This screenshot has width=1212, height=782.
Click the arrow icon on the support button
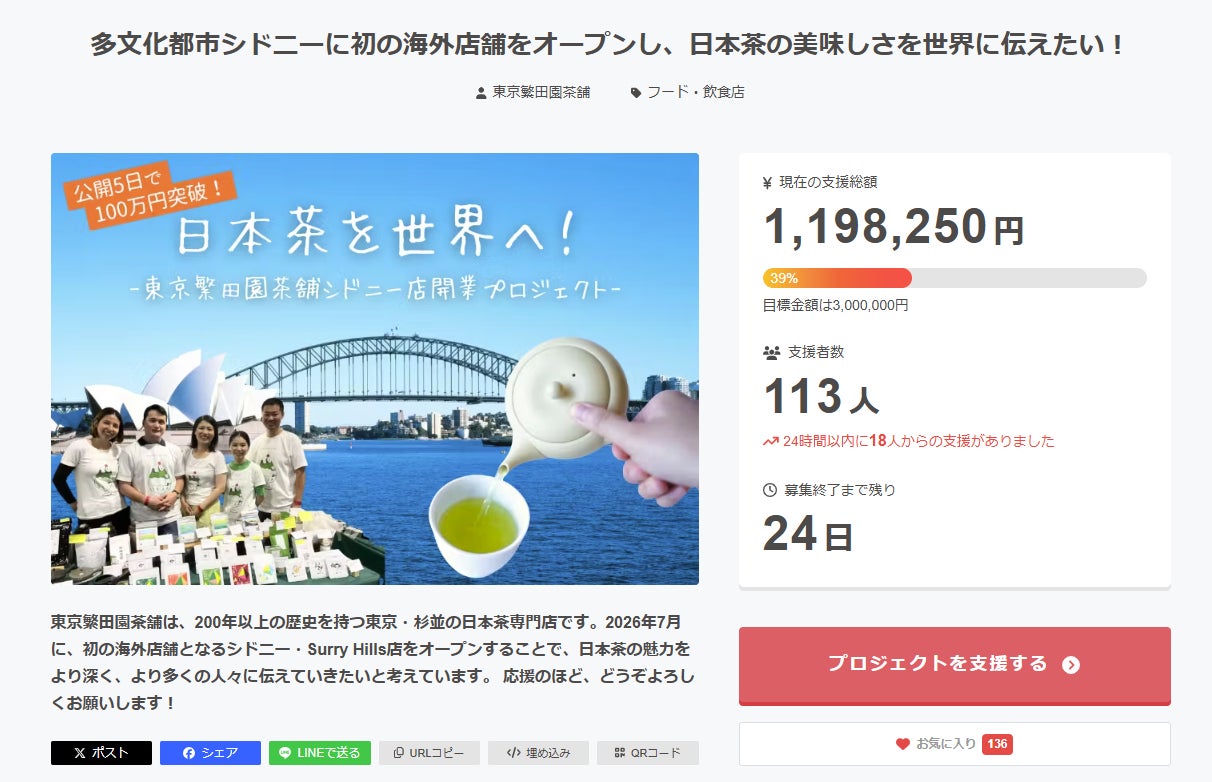1071,665
